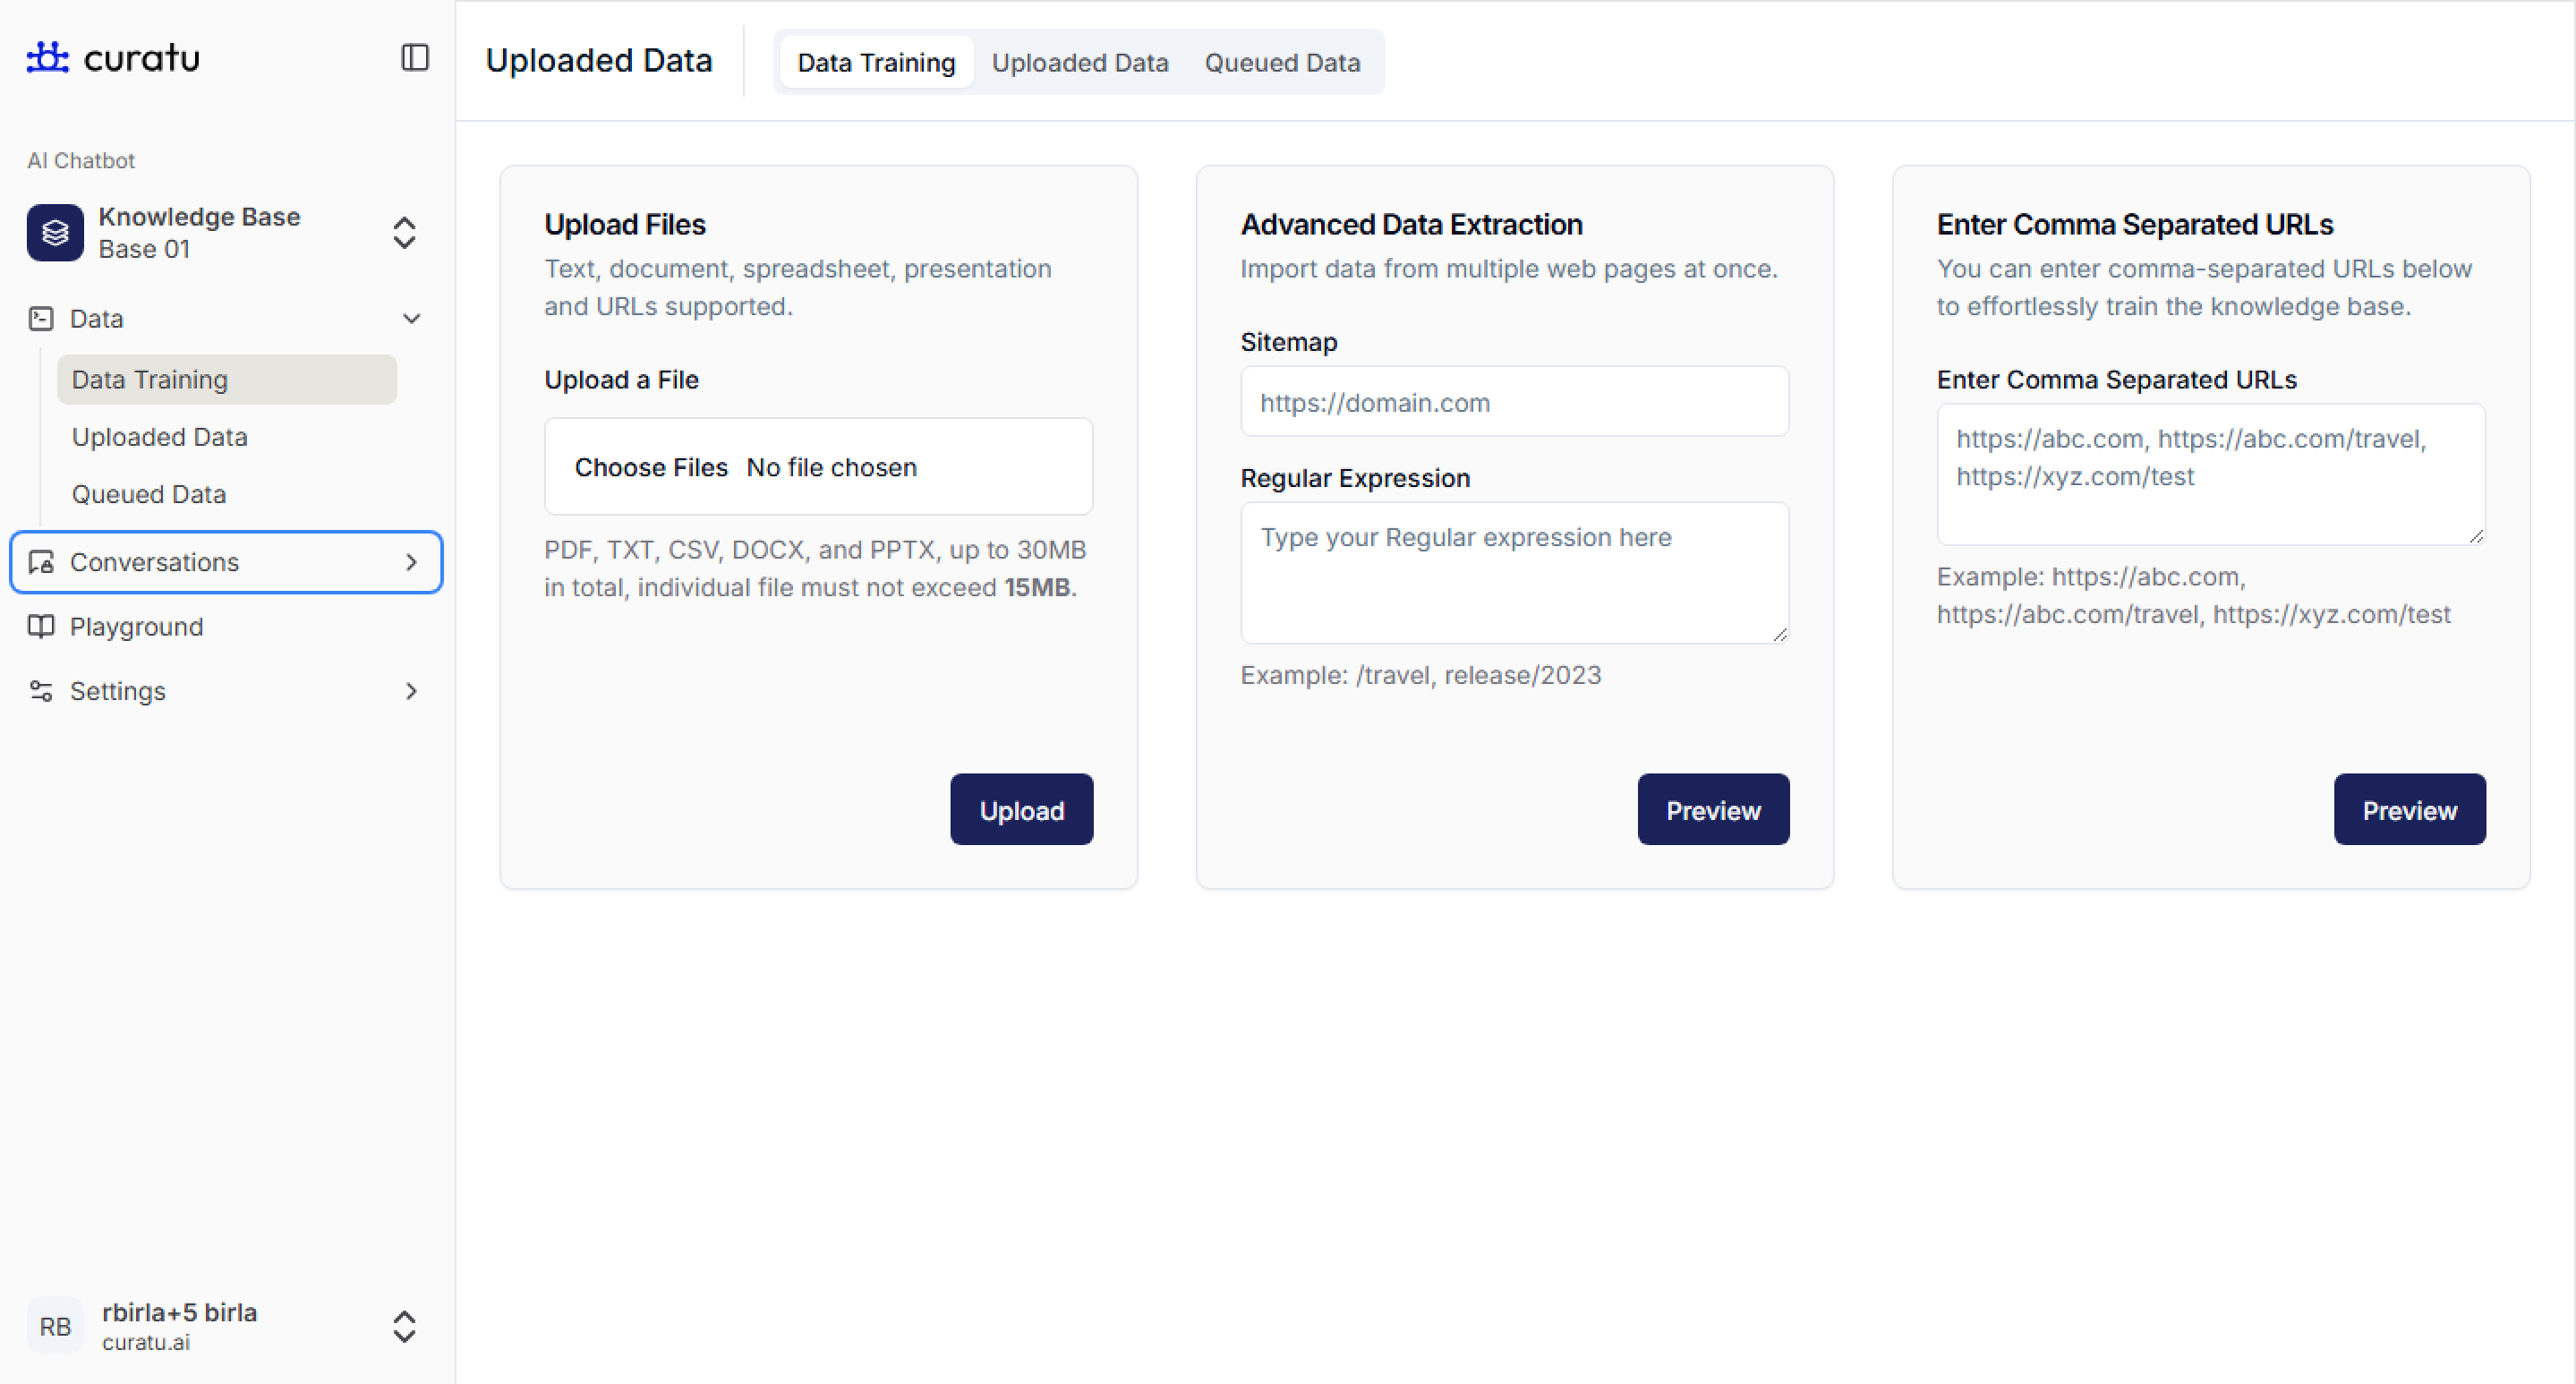
Task: Click the Playground book icon
Action: pos(41,627)
